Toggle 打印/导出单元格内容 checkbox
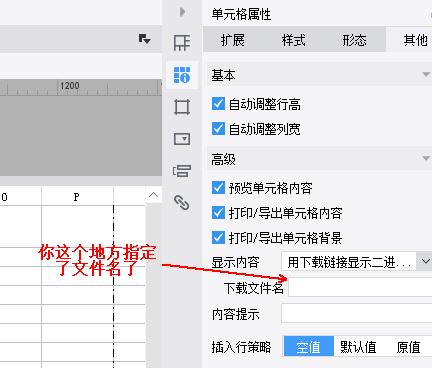The height and width of the screenshot is (368, 432). [x=218, y=213]
